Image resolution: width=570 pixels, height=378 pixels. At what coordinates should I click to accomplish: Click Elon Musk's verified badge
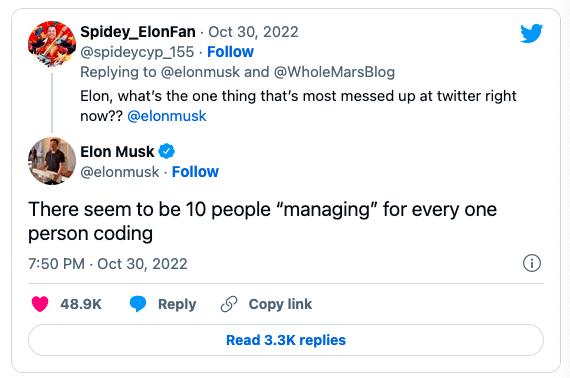166,151
